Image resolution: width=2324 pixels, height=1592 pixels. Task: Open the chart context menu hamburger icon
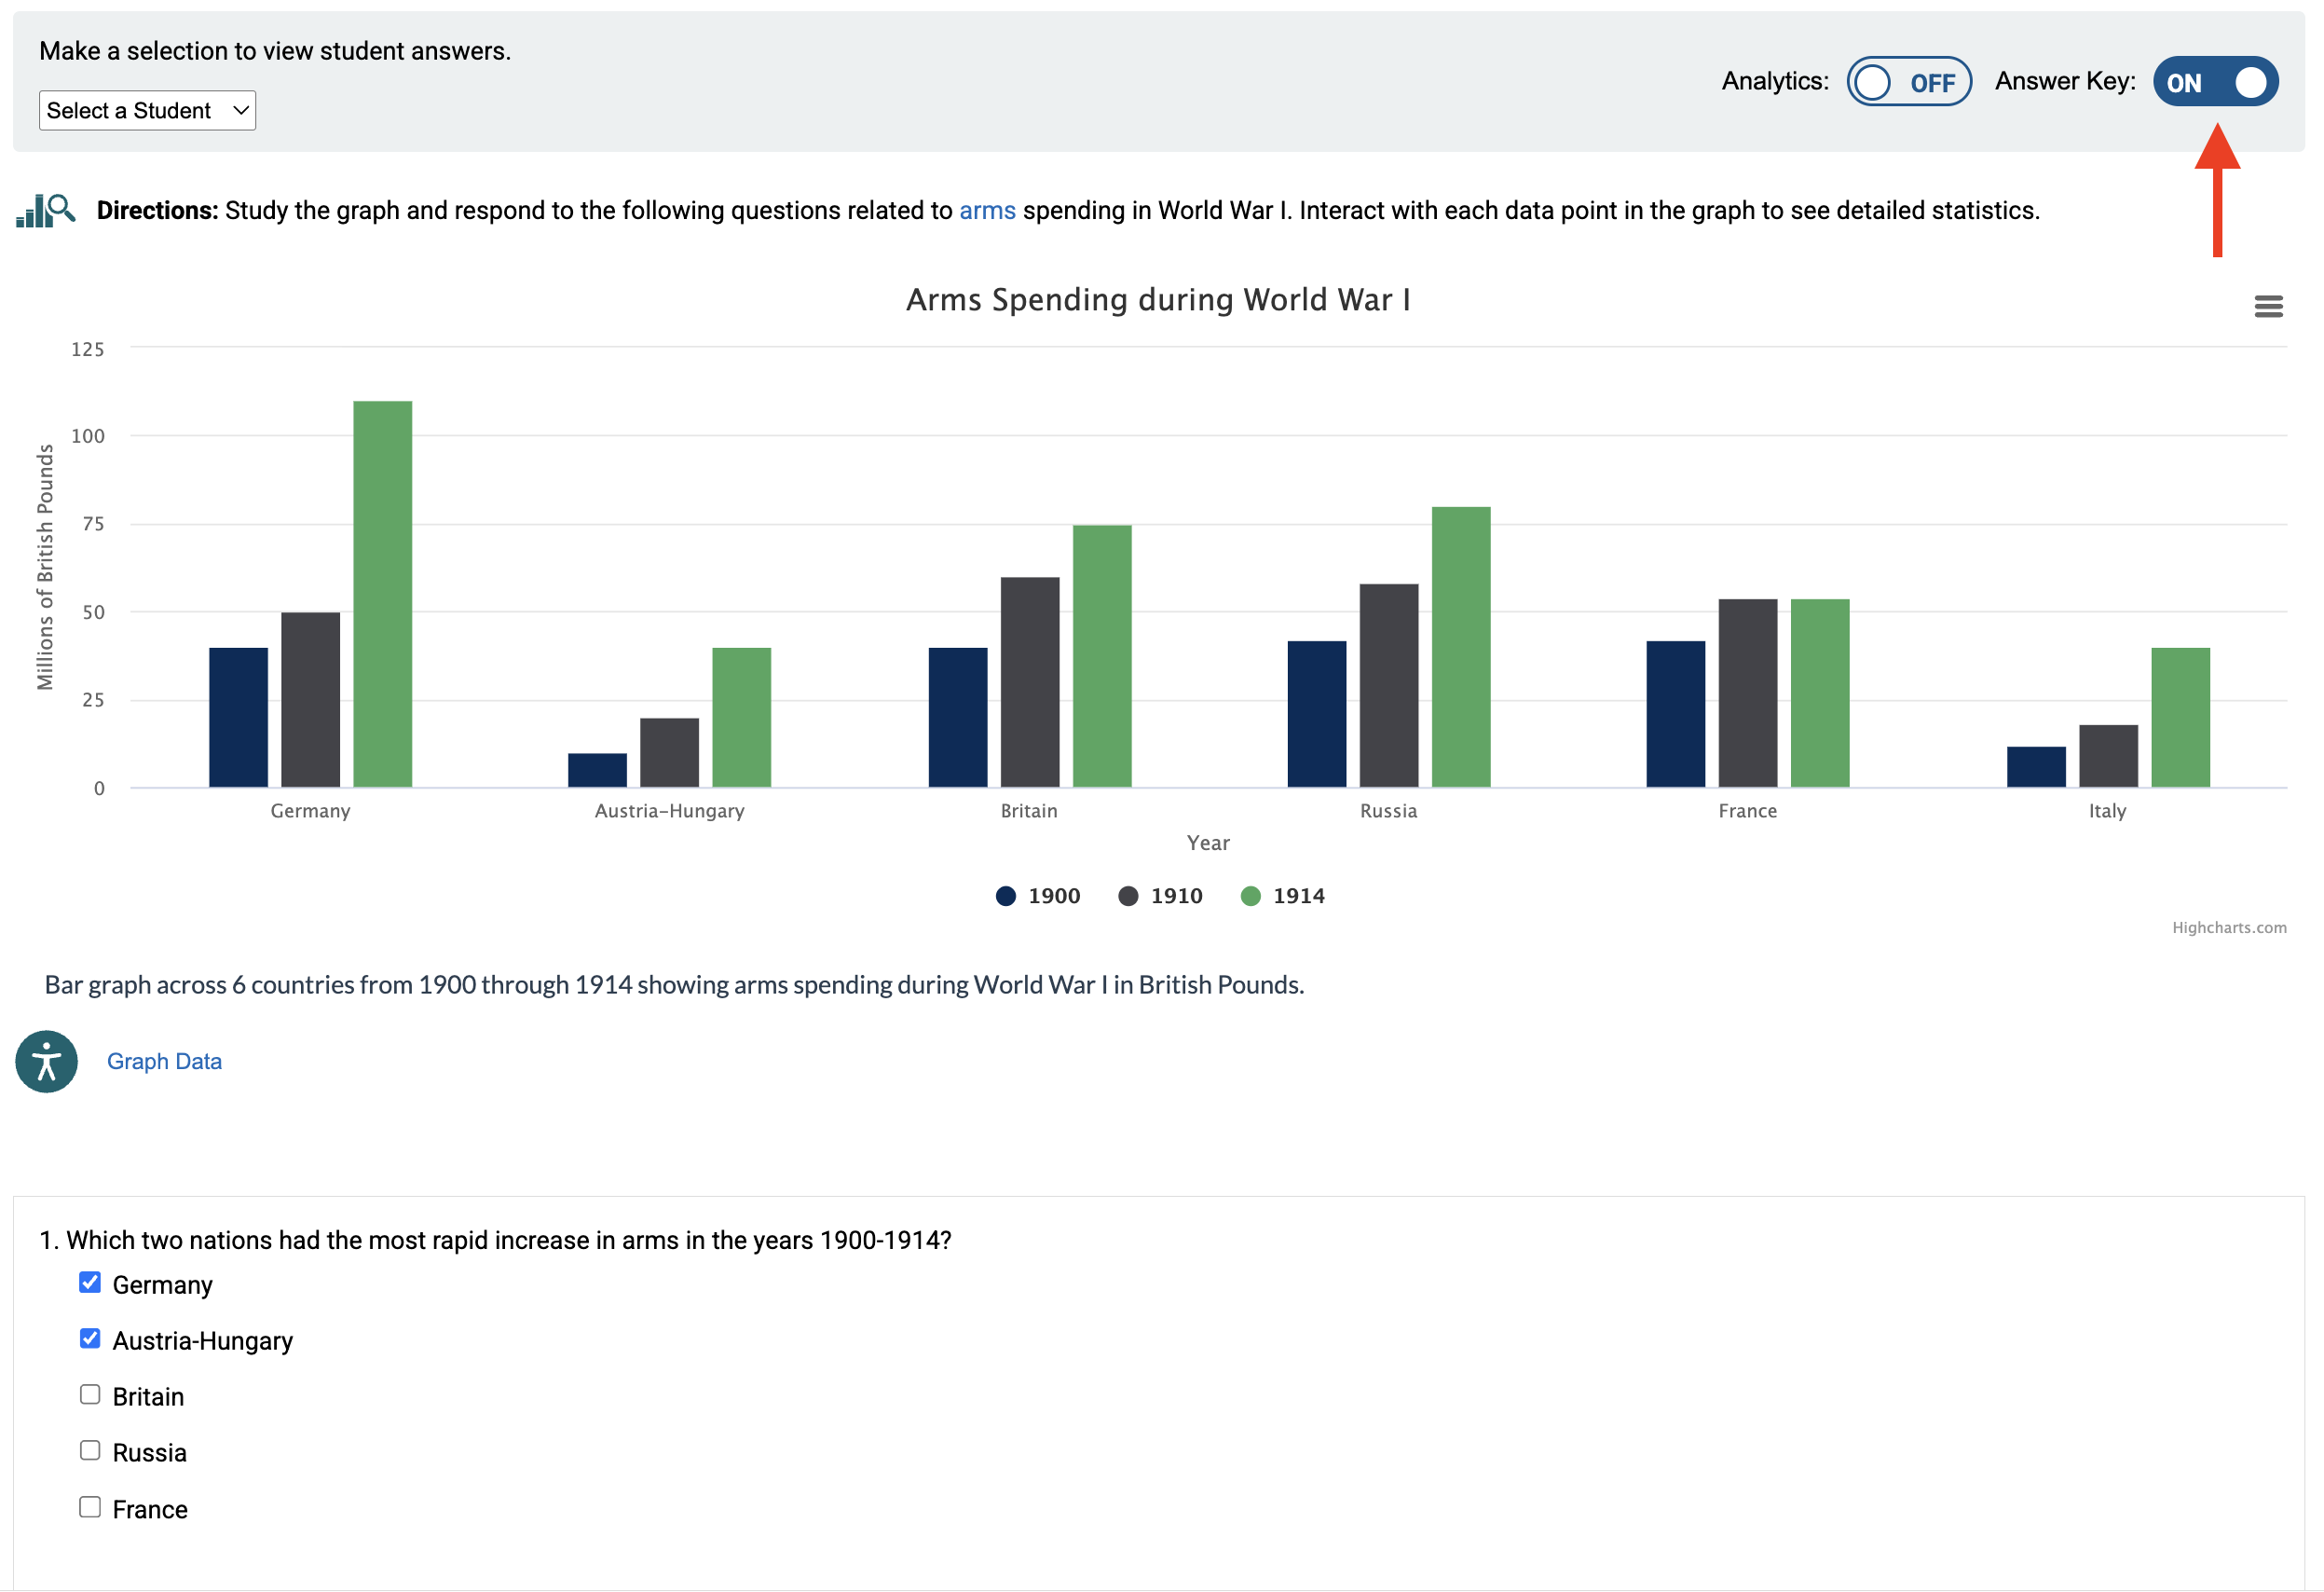click(2267, 306)
